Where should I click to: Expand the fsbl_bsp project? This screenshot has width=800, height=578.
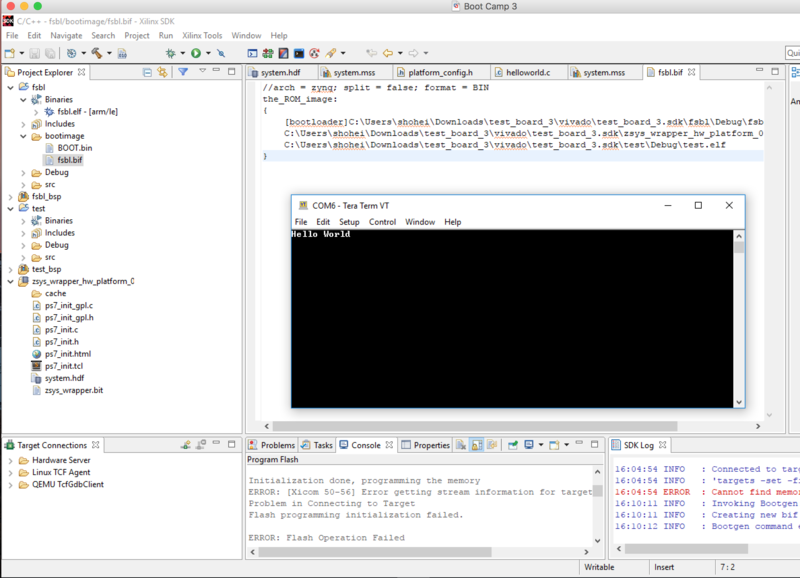[x=11, y=196]
